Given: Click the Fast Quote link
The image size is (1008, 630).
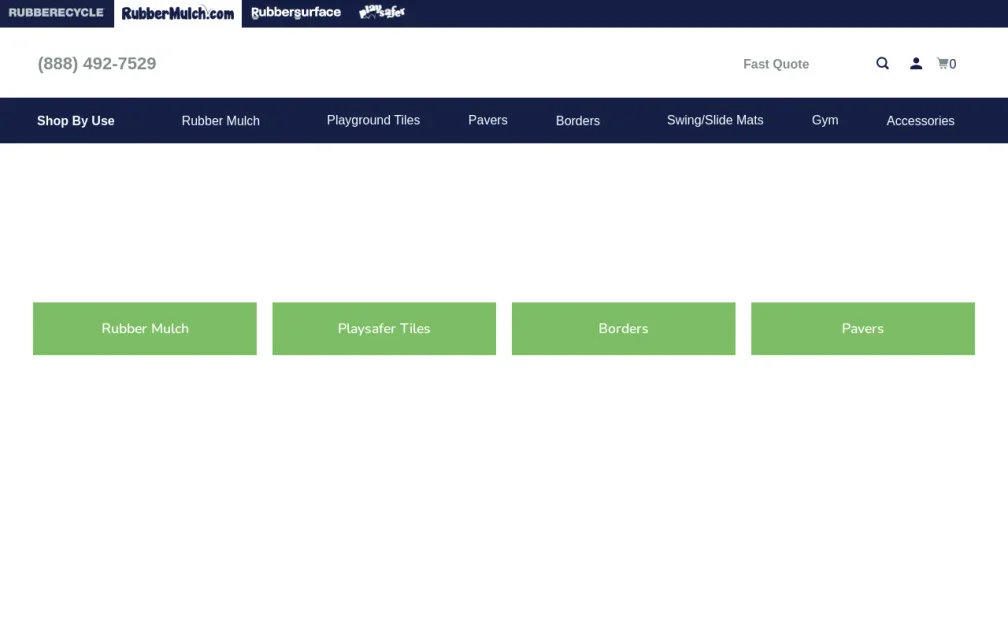Looking at the screenshot, I should pyautogui.click(x=775, y=64).
